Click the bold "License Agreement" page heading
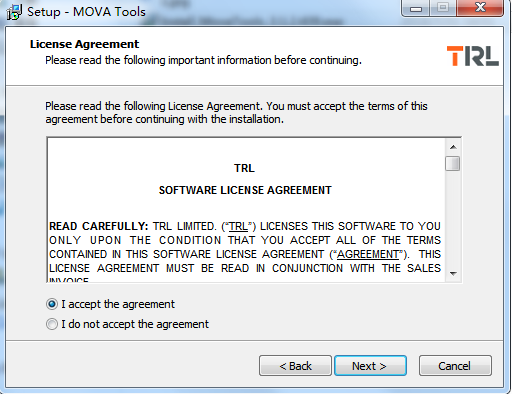 tap(84, 44)
